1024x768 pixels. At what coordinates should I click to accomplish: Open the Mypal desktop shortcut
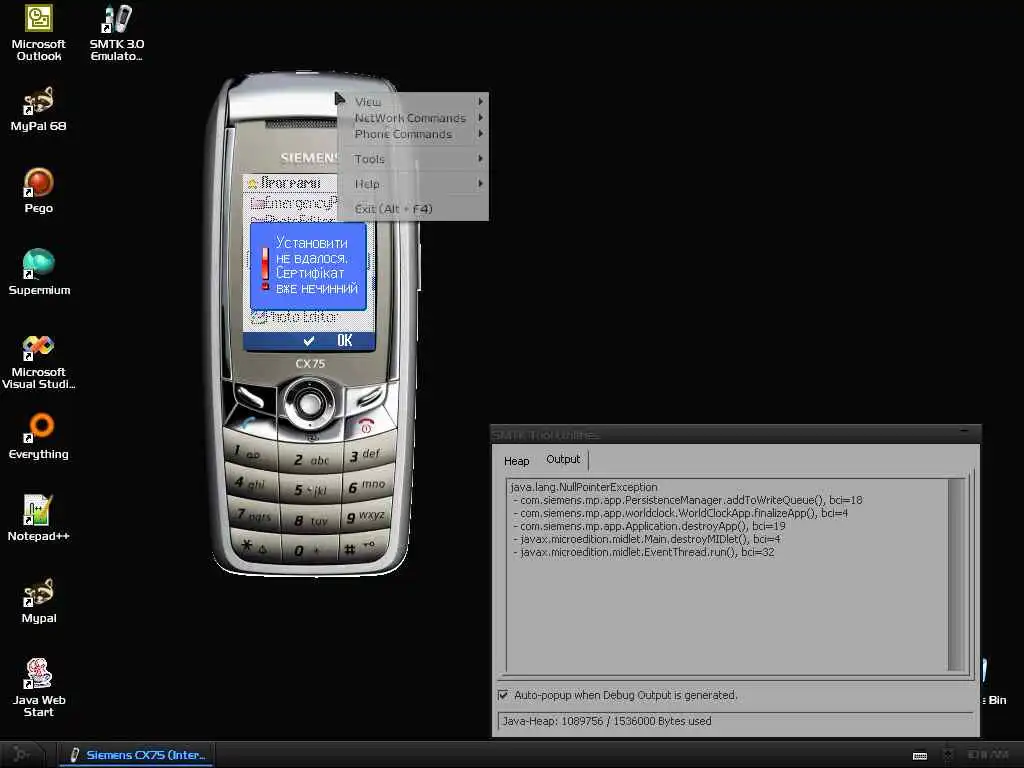point(39,600)
